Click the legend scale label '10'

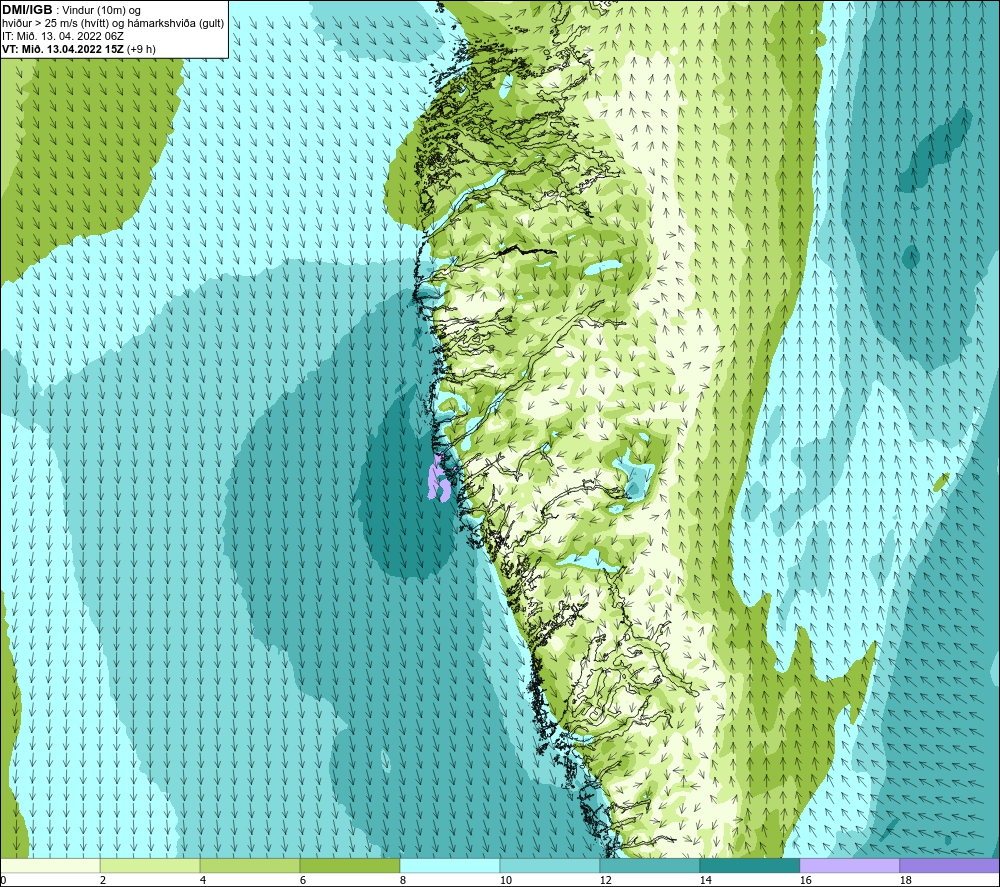pyautogui.click(x=505, y=880)
